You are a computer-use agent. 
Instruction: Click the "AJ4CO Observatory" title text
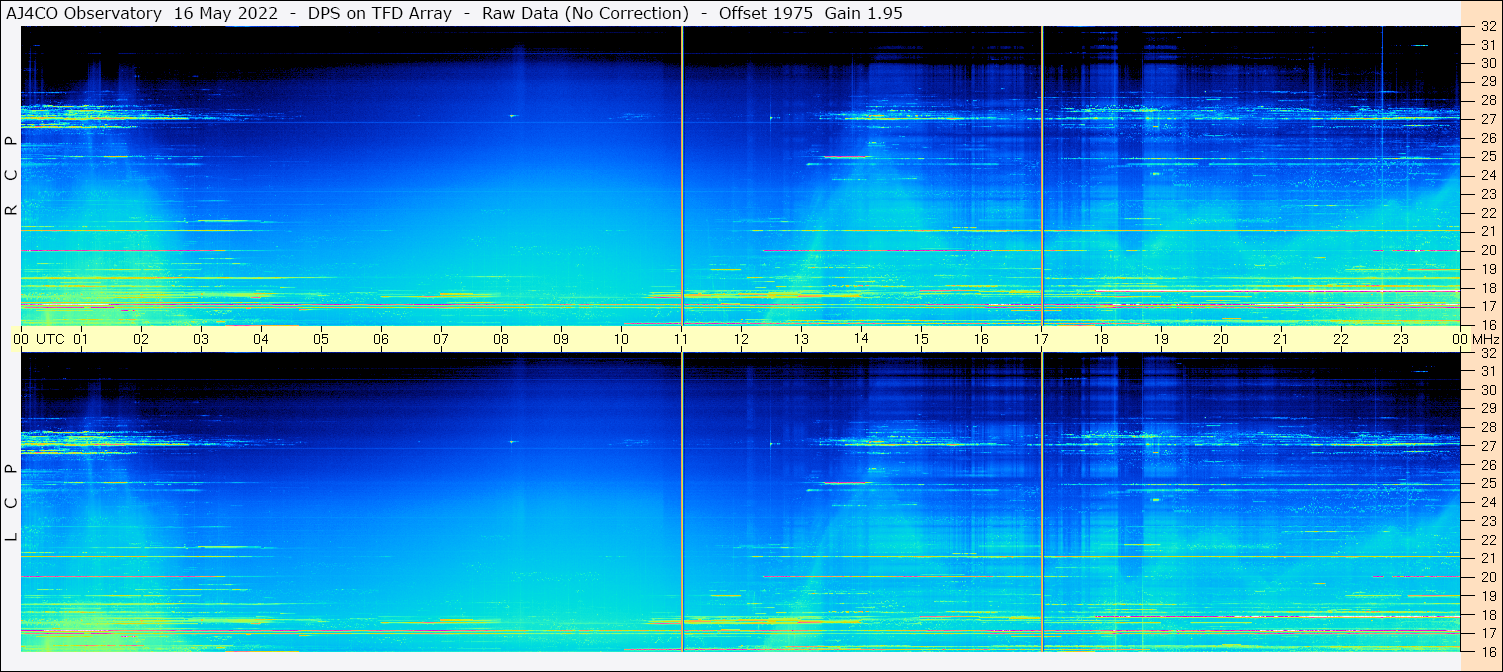pos(84,13)
